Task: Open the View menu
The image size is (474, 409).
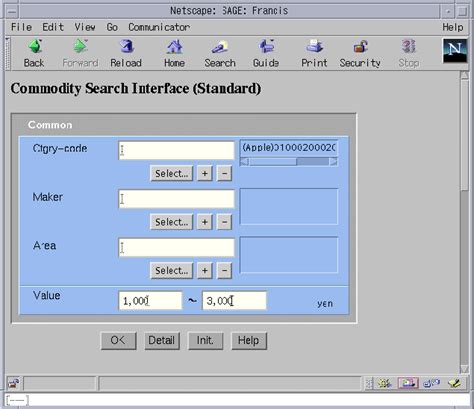Action: [85, 27]
